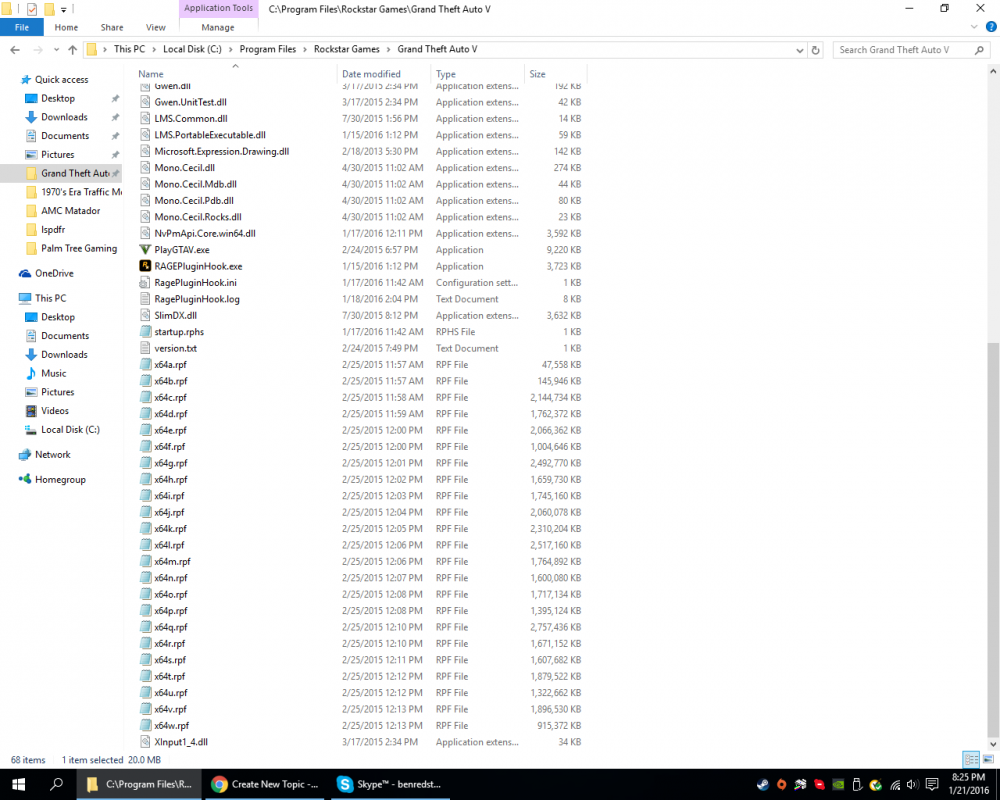Screen dimensions: 1000x800
Task: Open Properties from the Quick Access toolbar
Action: [x=30, y=9]
